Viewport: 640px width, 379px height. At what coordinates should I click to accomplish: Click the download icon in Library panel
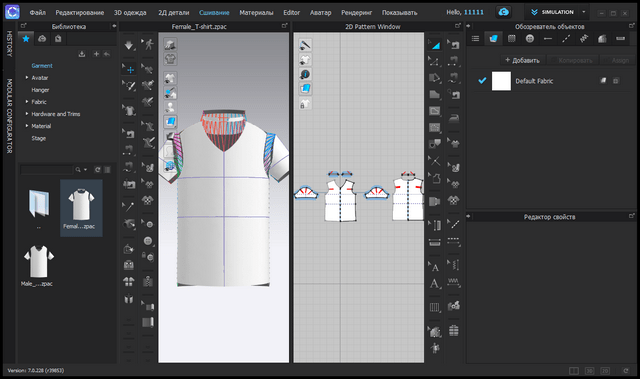click(x=82, y=54)
